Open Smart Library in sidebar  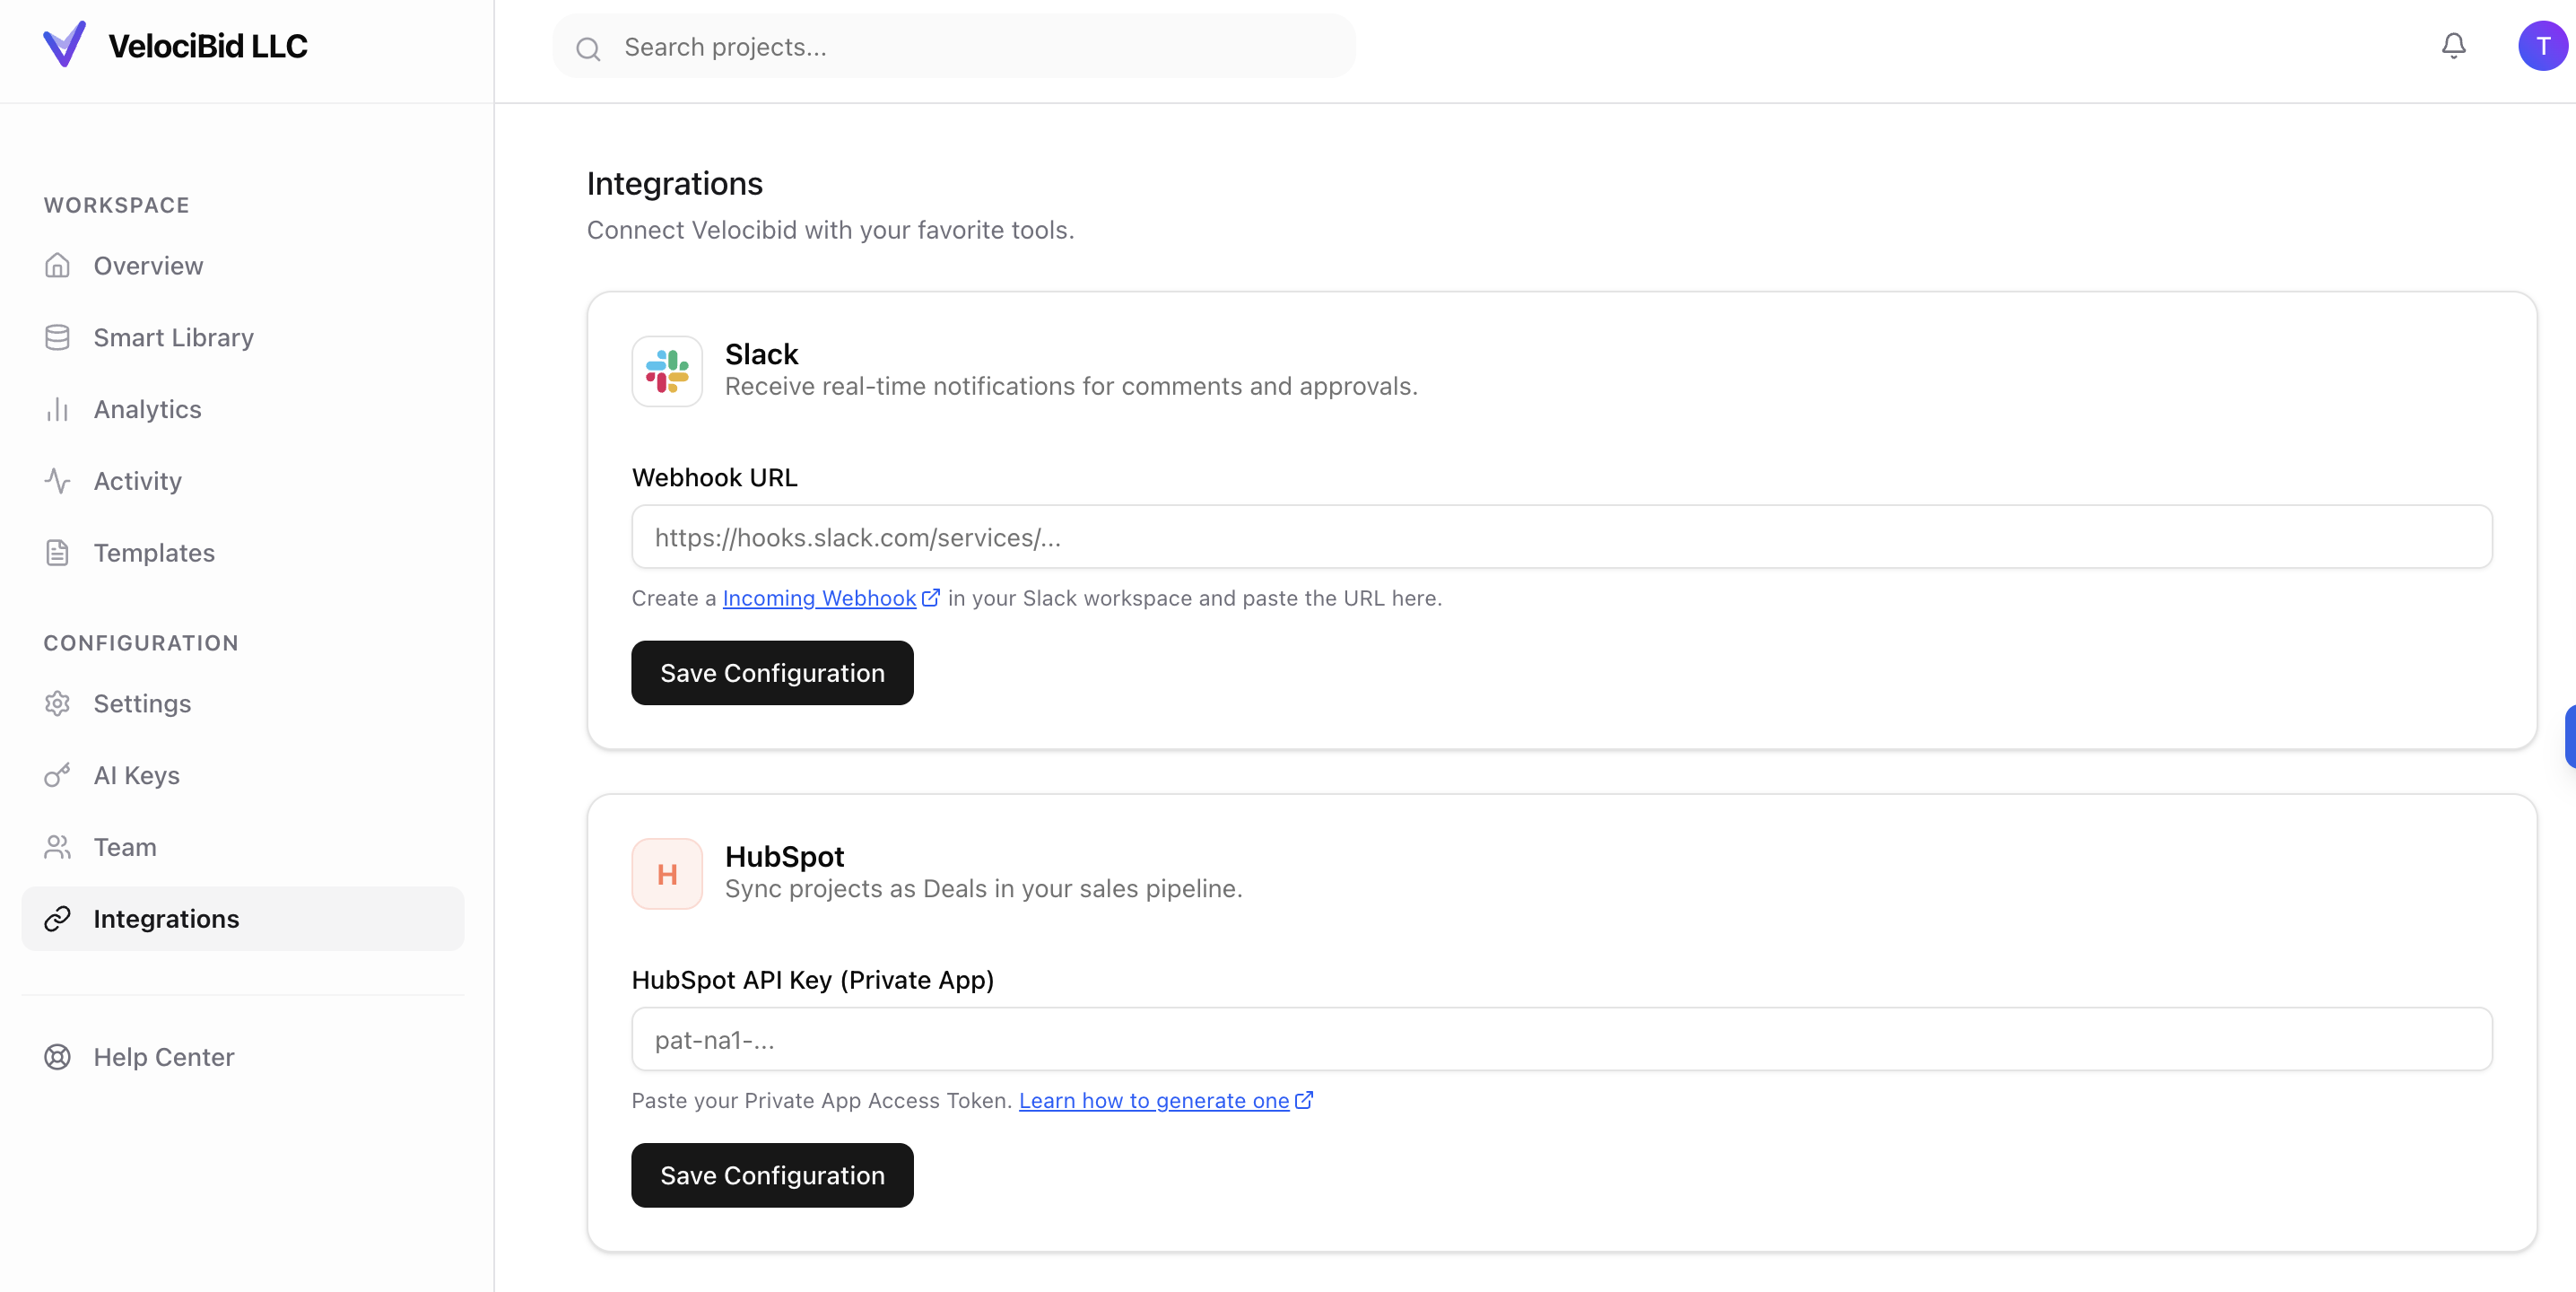click(x=173, y=338)
